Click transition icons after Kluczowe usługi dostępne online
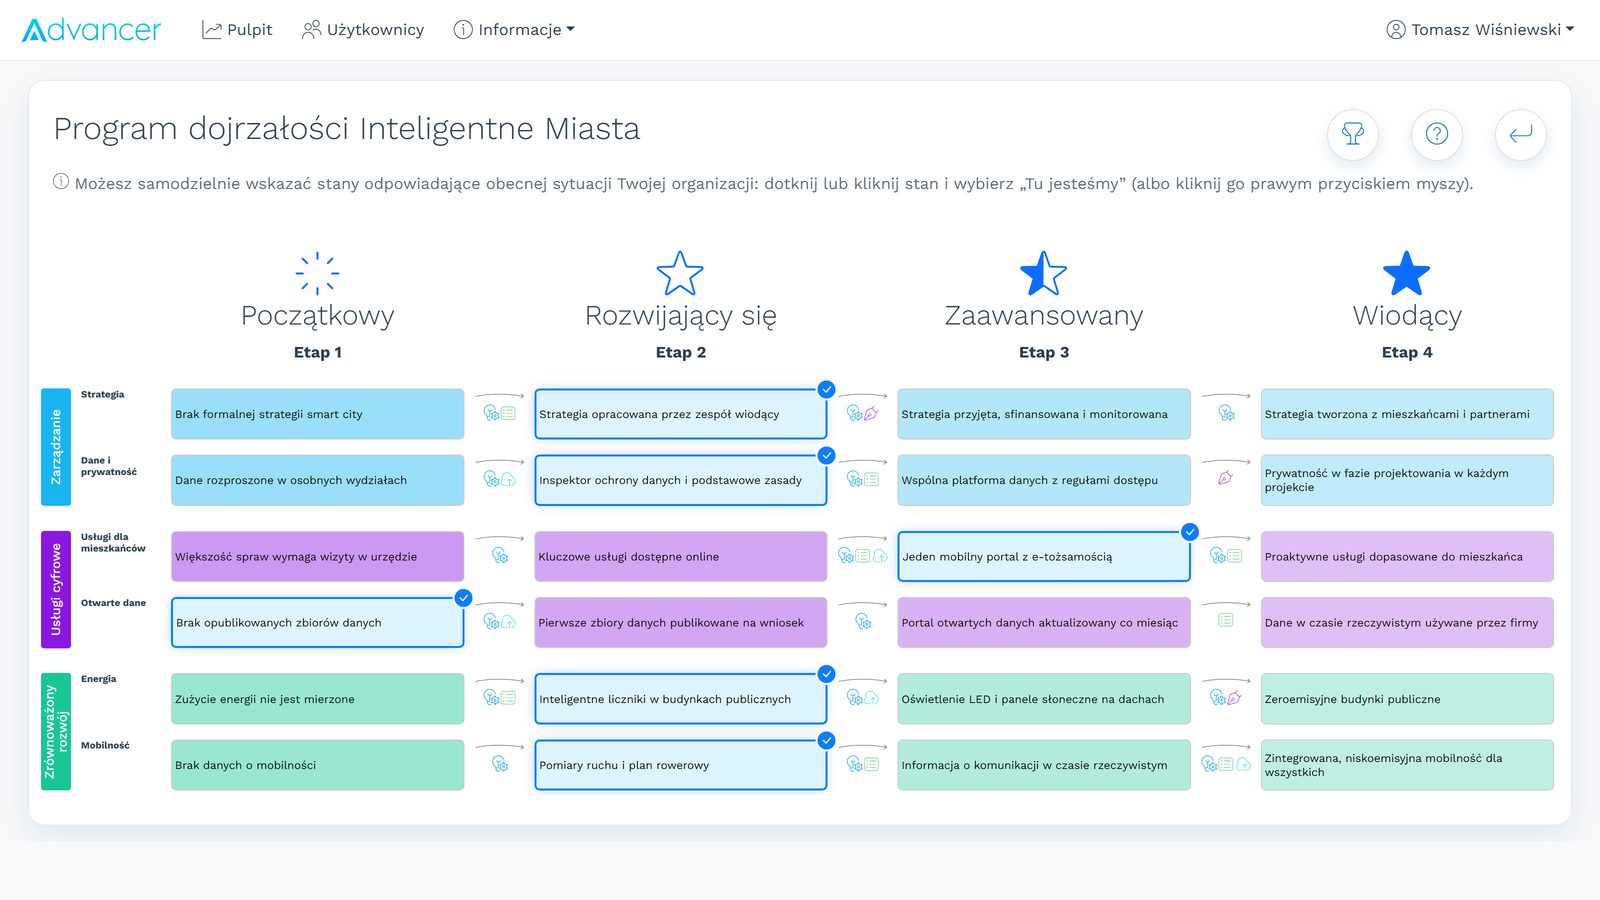The width and height of the screenshot is (1600, 900). [862, 556]
